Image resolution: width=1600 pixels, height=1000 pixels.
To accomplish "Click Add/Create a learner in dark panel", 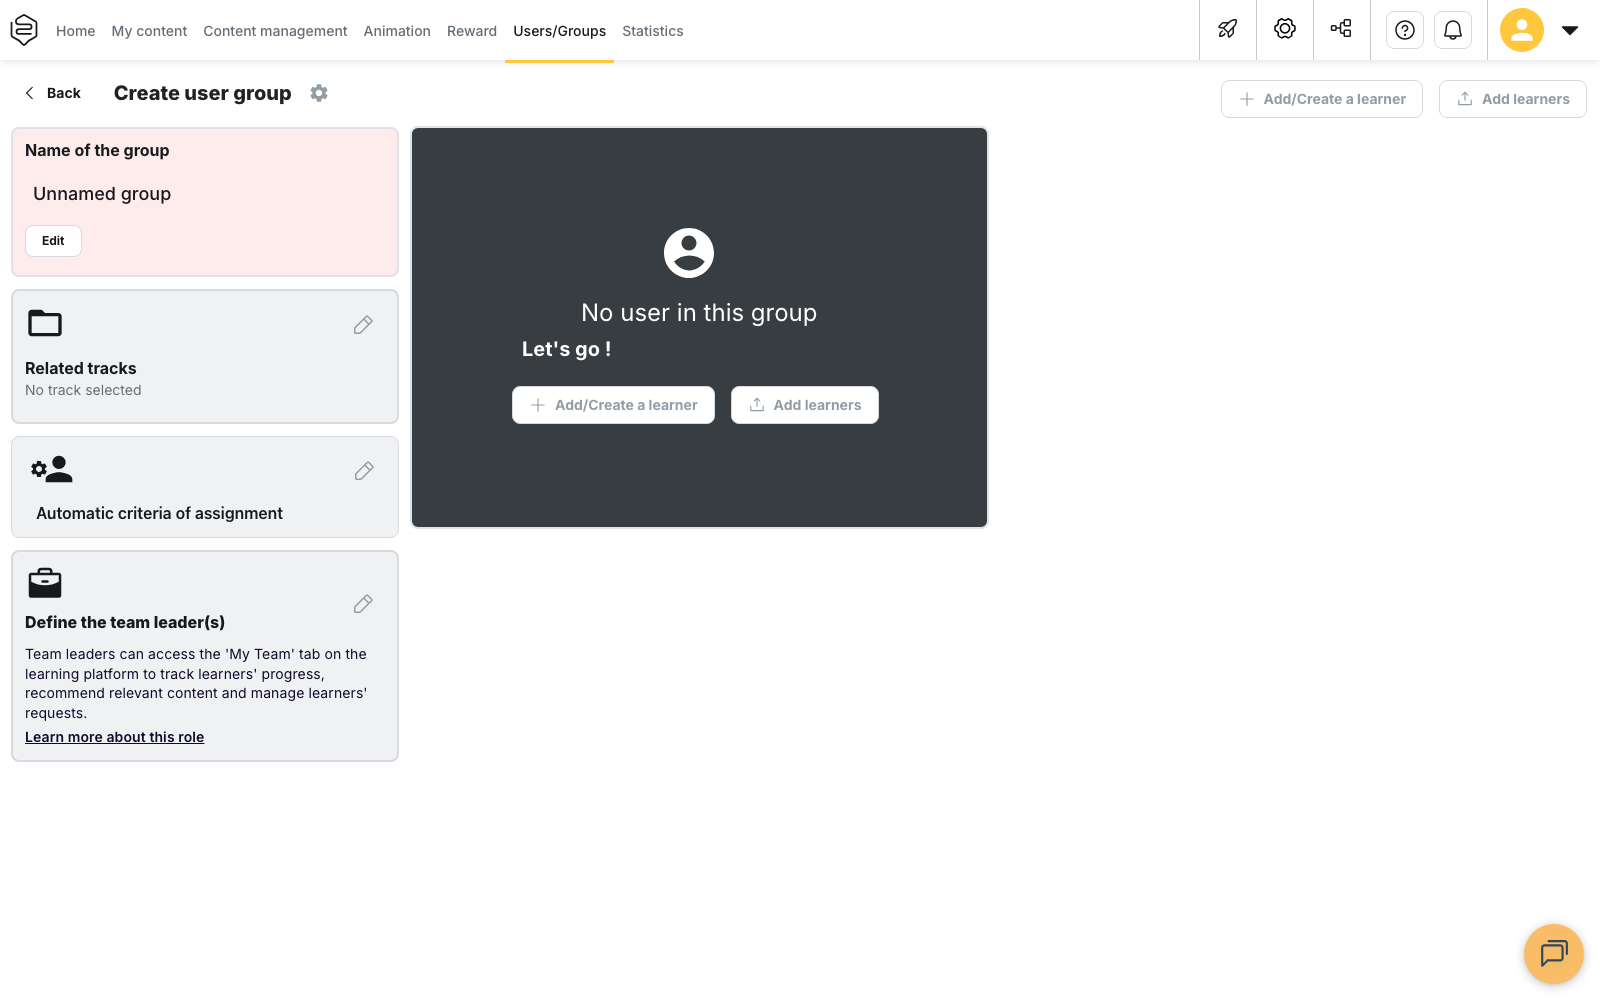I will 614,405.
